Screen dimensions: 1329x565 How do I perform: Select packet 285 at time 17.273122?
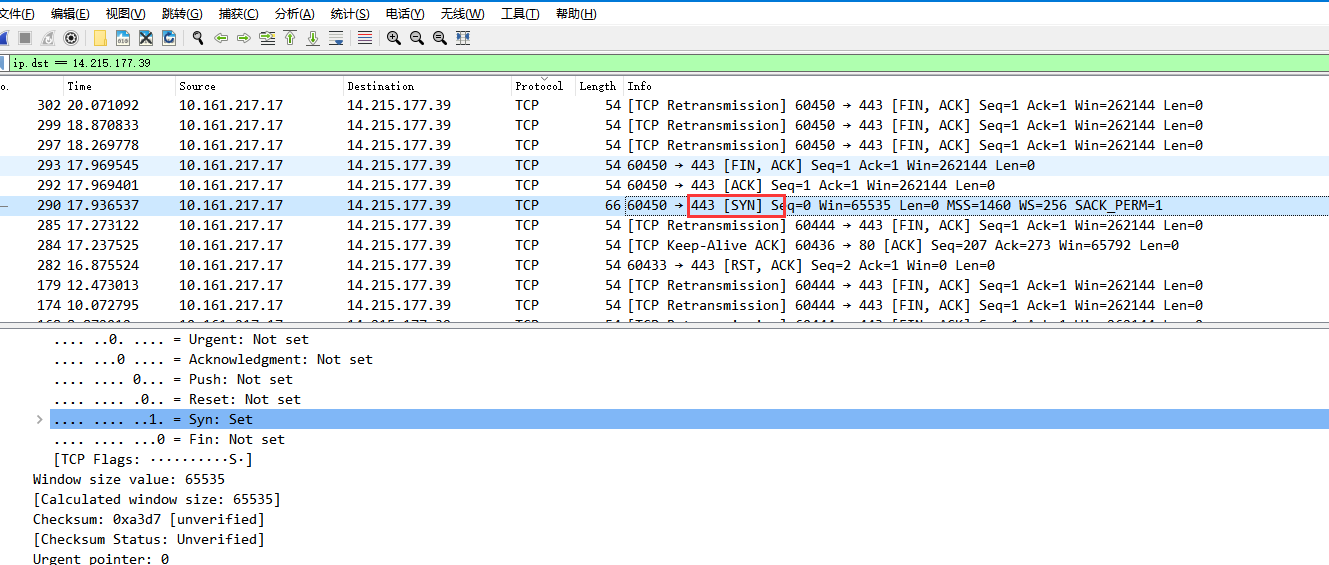click(664, 225)
